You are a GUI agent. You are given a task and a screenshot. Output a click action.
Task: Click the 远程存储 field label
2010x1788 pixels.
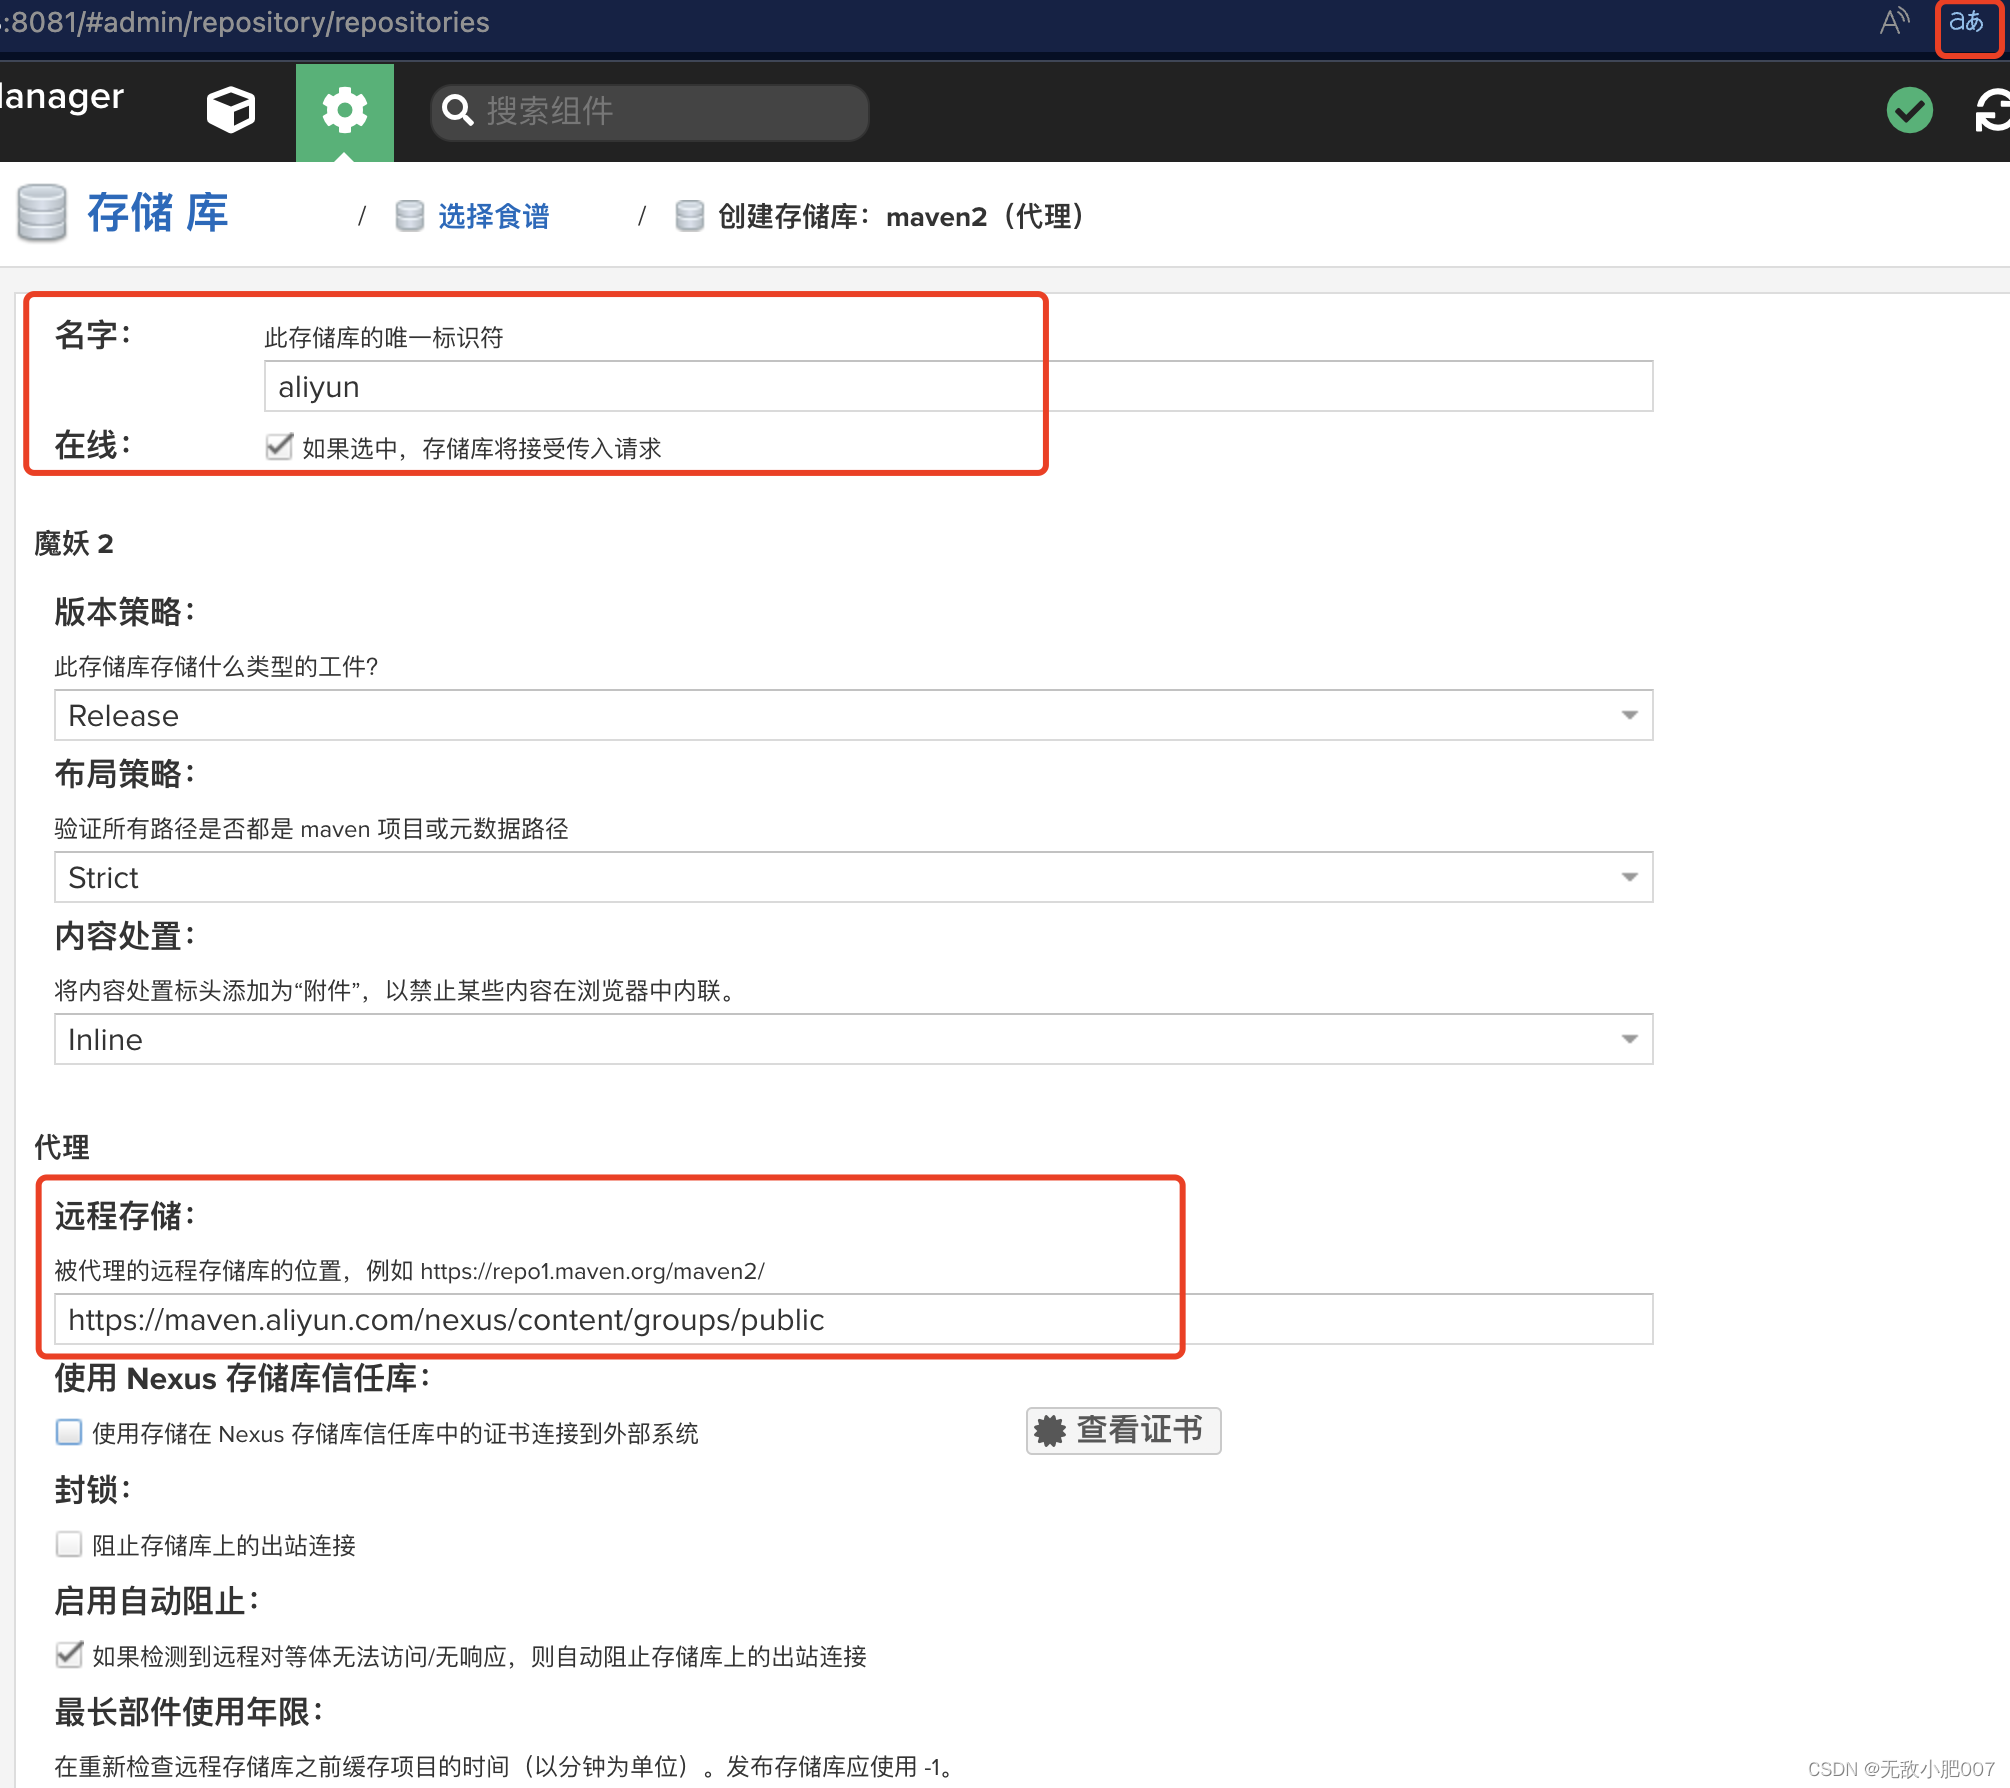(x=125, y=1215)
